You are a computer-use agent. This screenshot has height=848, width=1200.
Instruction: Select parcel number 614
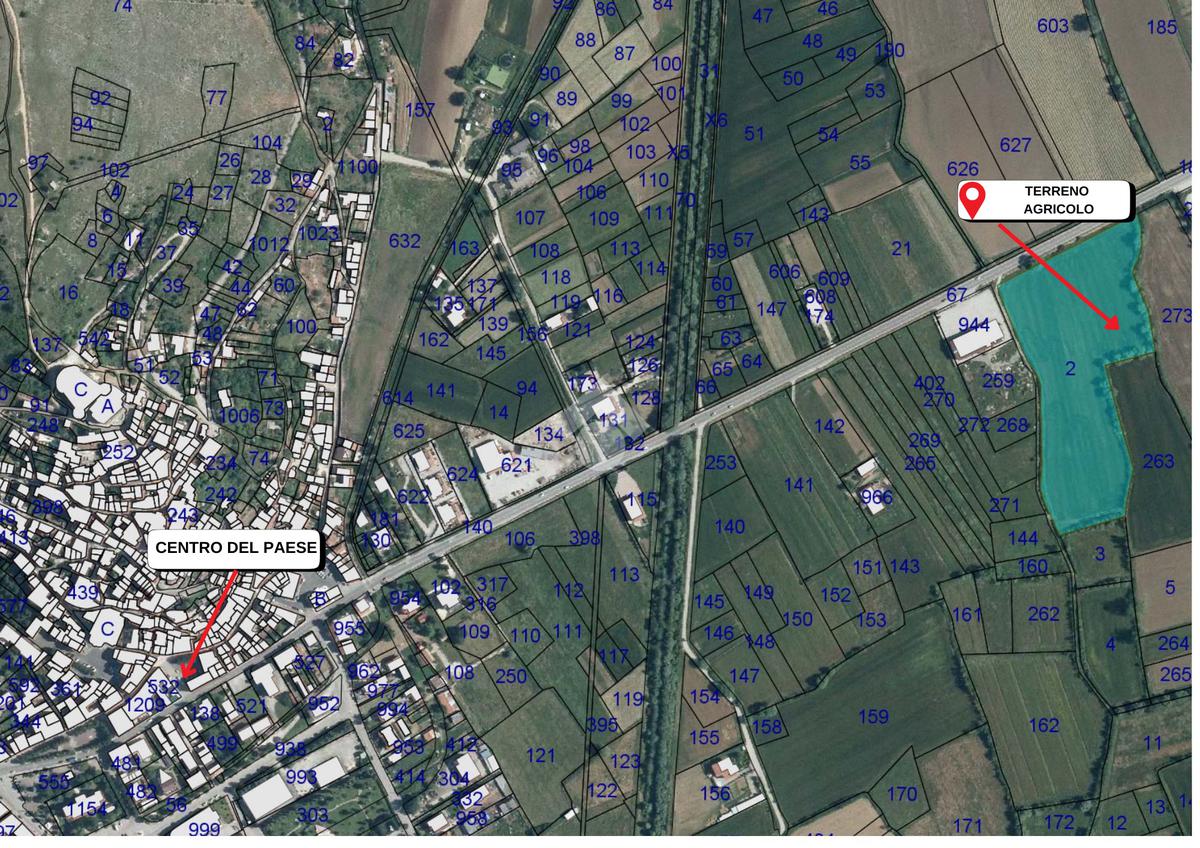(x=397, y=398)
